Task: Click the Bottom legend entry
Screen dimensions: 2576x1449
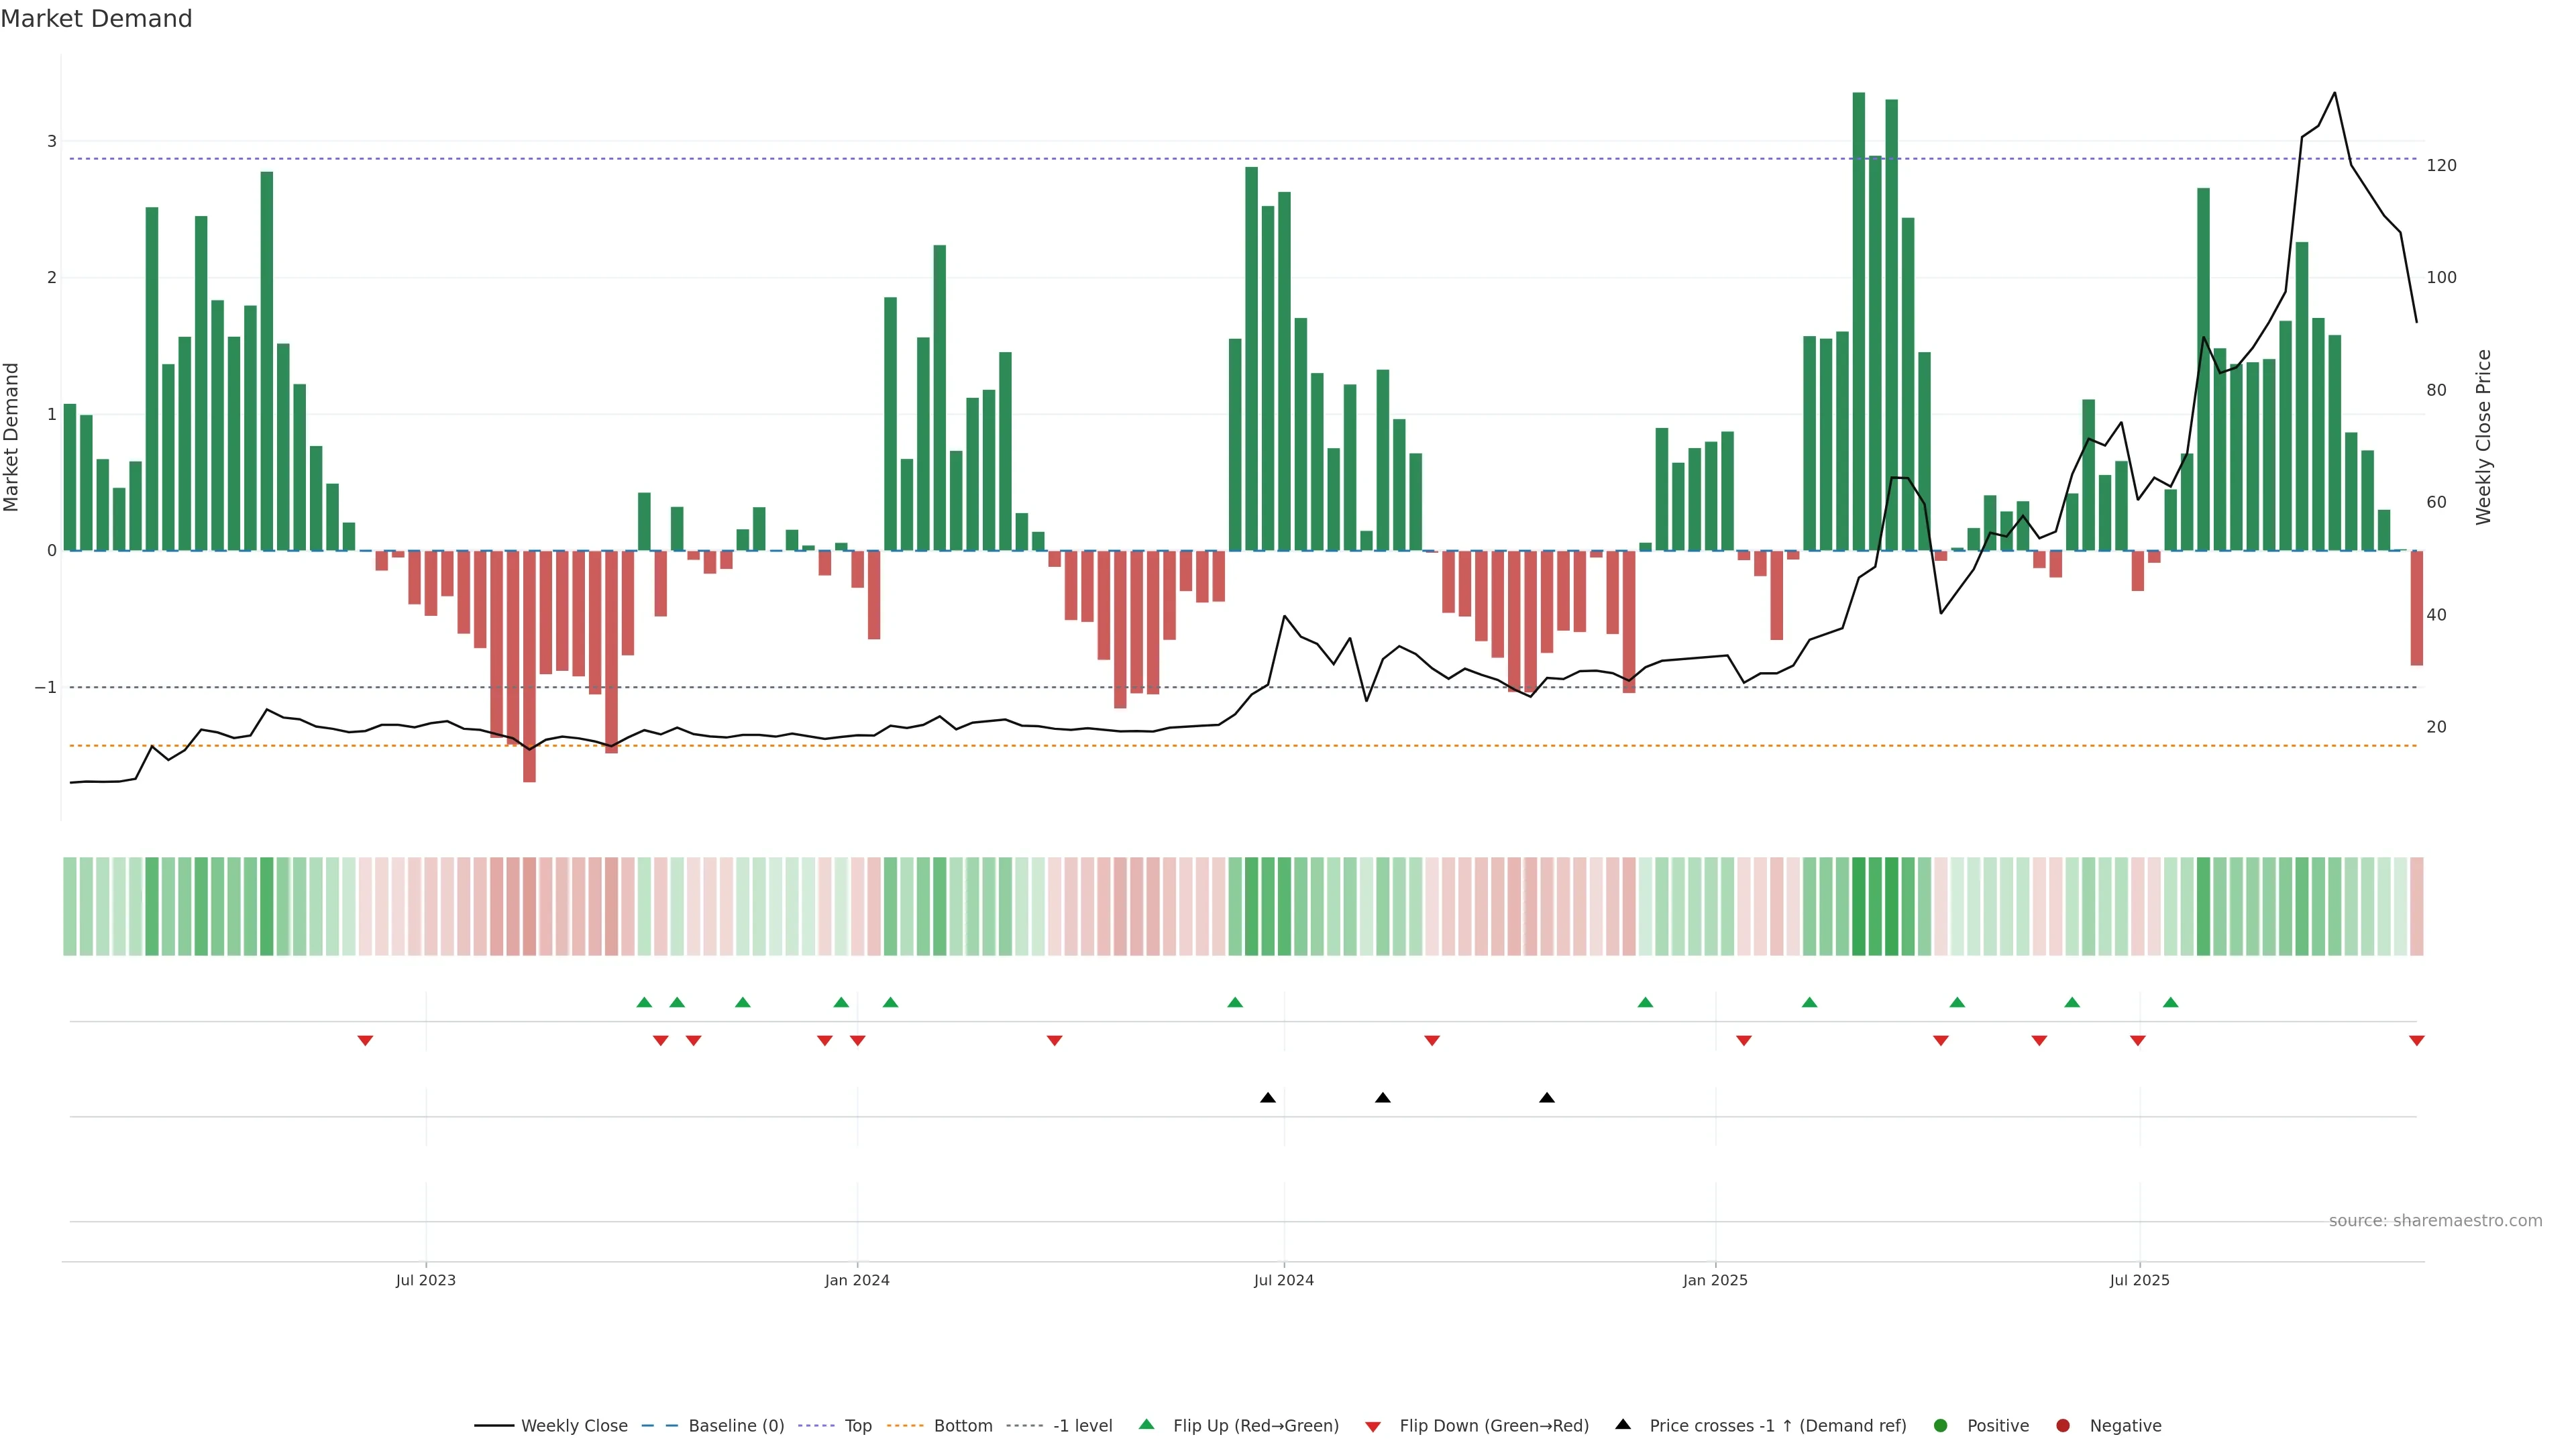Action: pyautogui.click(x=962, y=1426)
